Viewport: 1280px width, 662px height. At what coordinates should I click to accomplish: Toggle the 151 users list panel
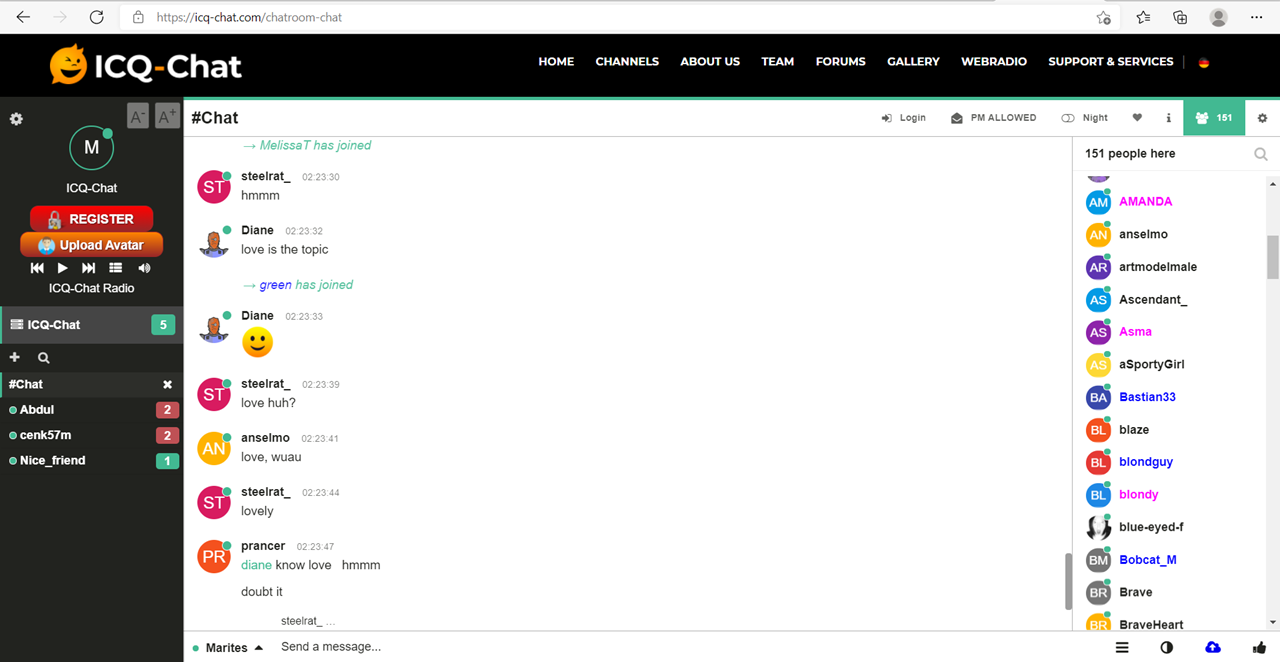pos(1214,118)
